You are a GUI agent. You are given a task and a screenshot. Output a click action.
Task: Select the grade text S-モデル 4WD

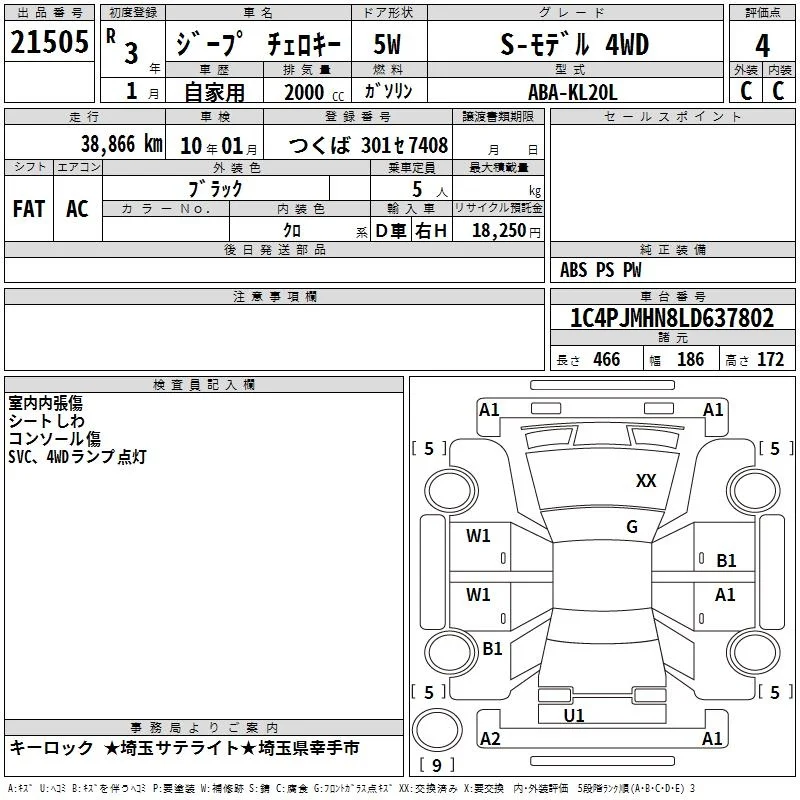pos(574,44)
